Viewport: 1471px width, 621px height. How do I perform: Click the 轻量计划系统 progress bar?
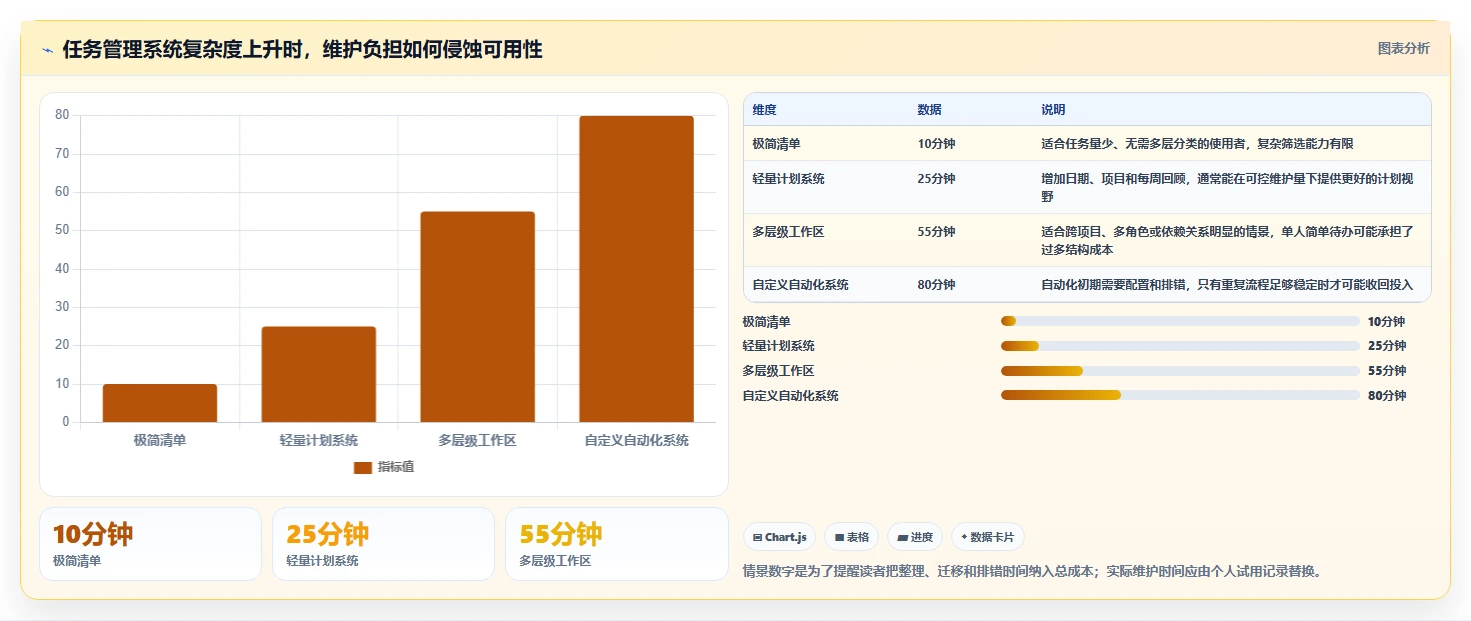(x=1180, y=346)
